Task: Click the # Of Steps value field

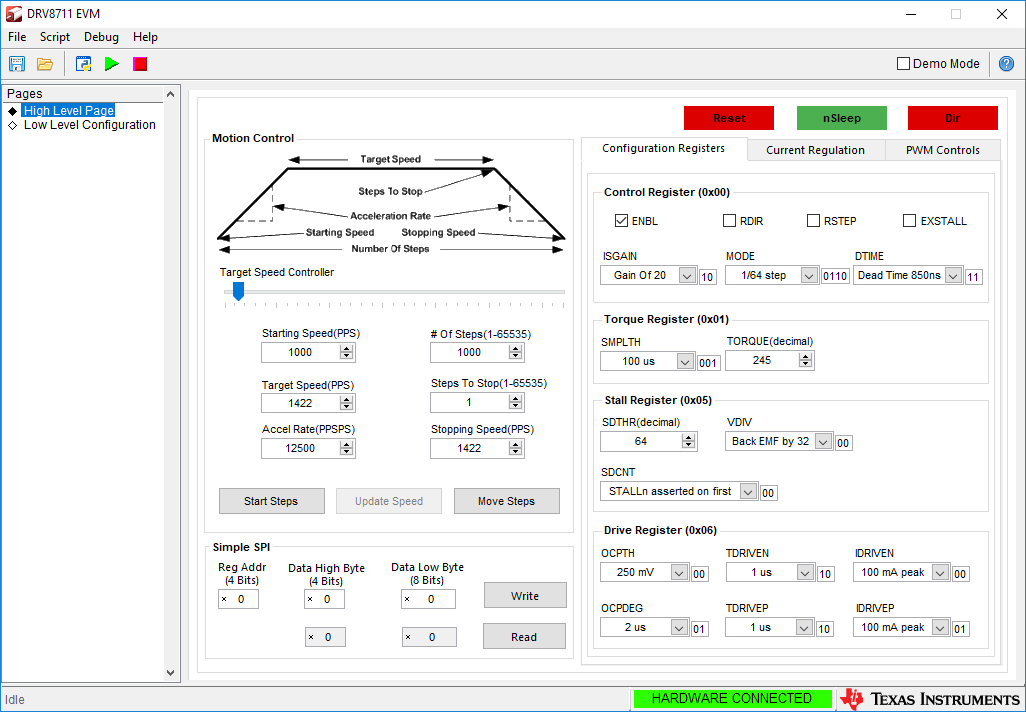Action: click(470, 353)
